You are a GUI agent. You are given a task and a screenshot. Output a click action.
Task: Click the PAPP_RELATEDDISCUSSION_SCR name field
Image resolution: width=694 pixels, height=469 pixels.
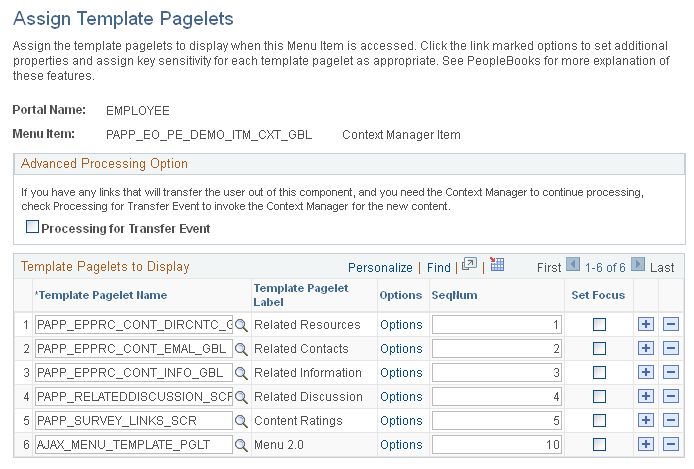(134, 396)
